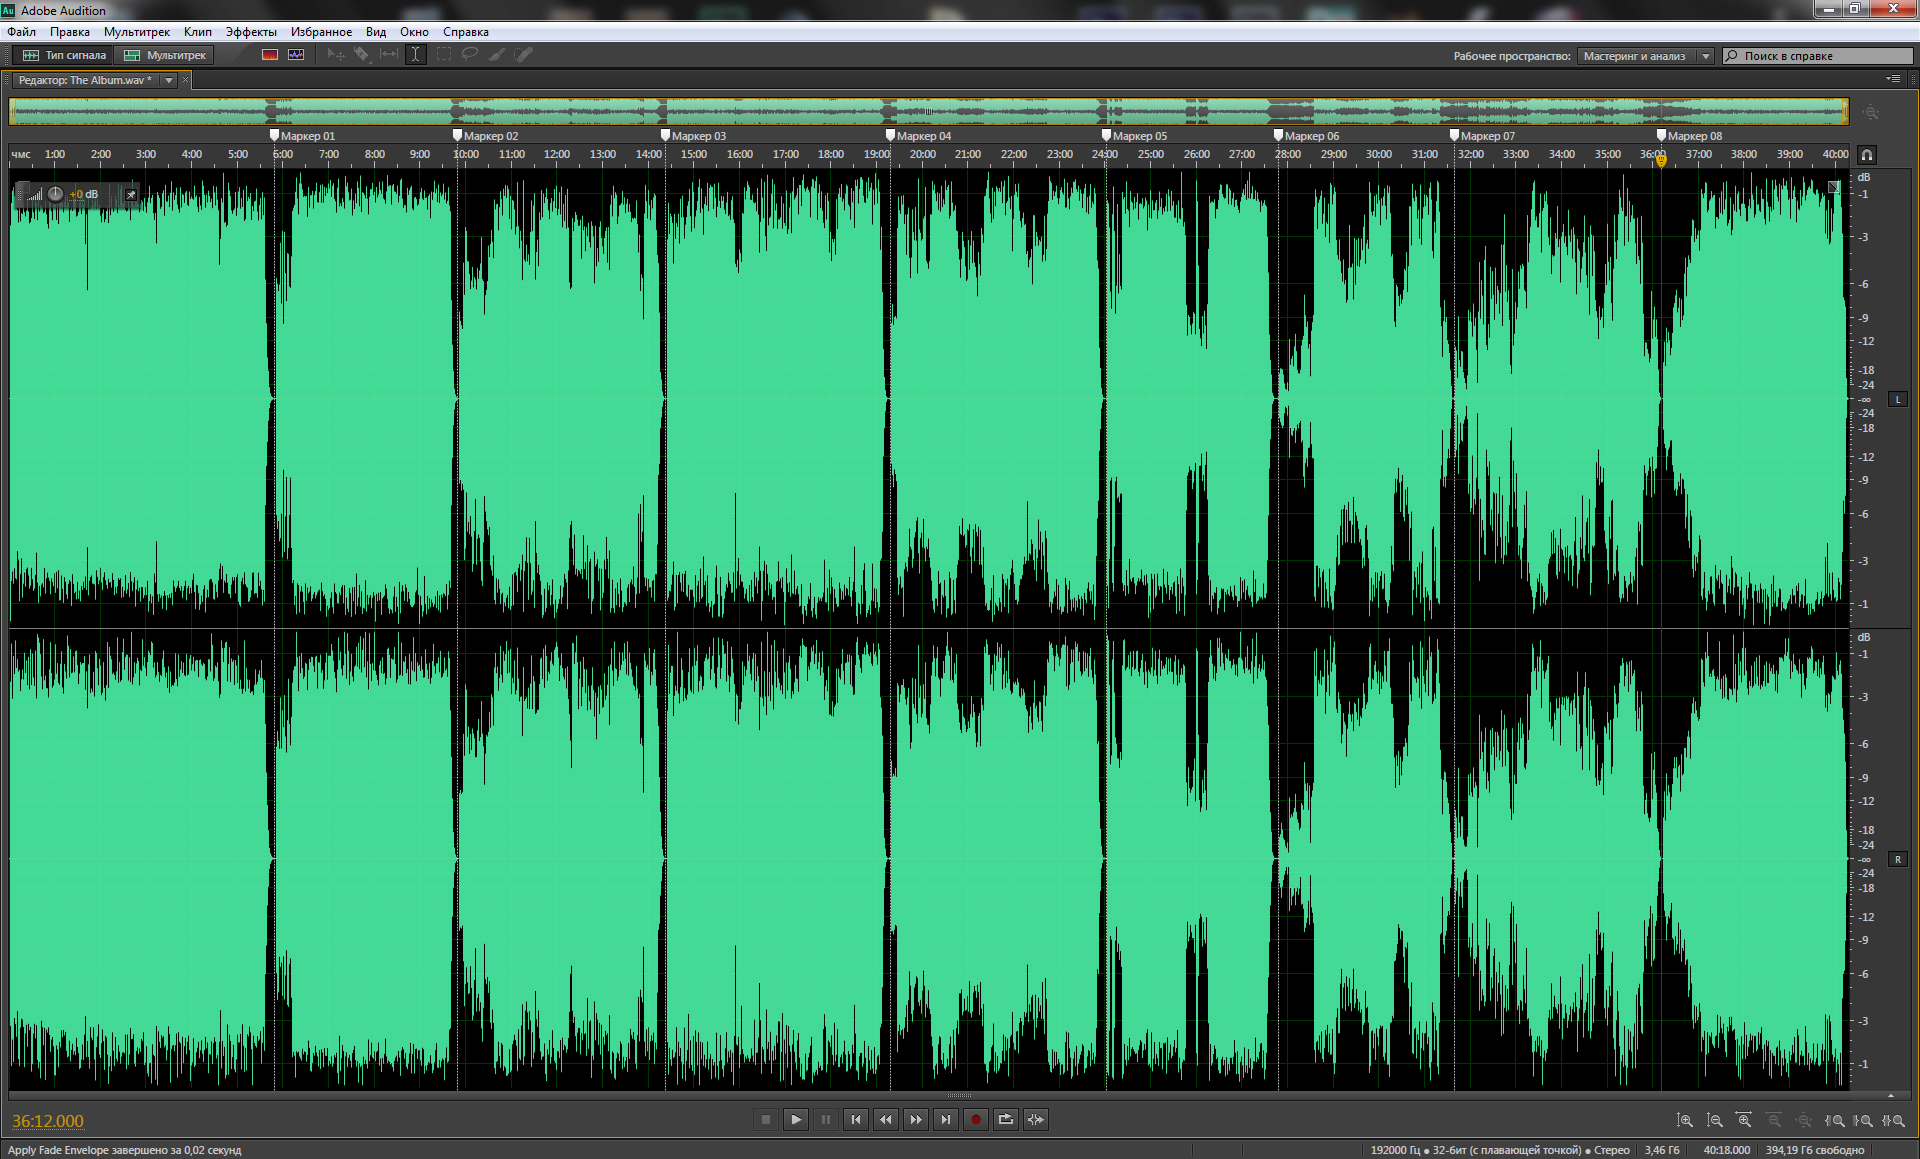
Task: Toggle the left channel L button
Action: click(1898, 399)
